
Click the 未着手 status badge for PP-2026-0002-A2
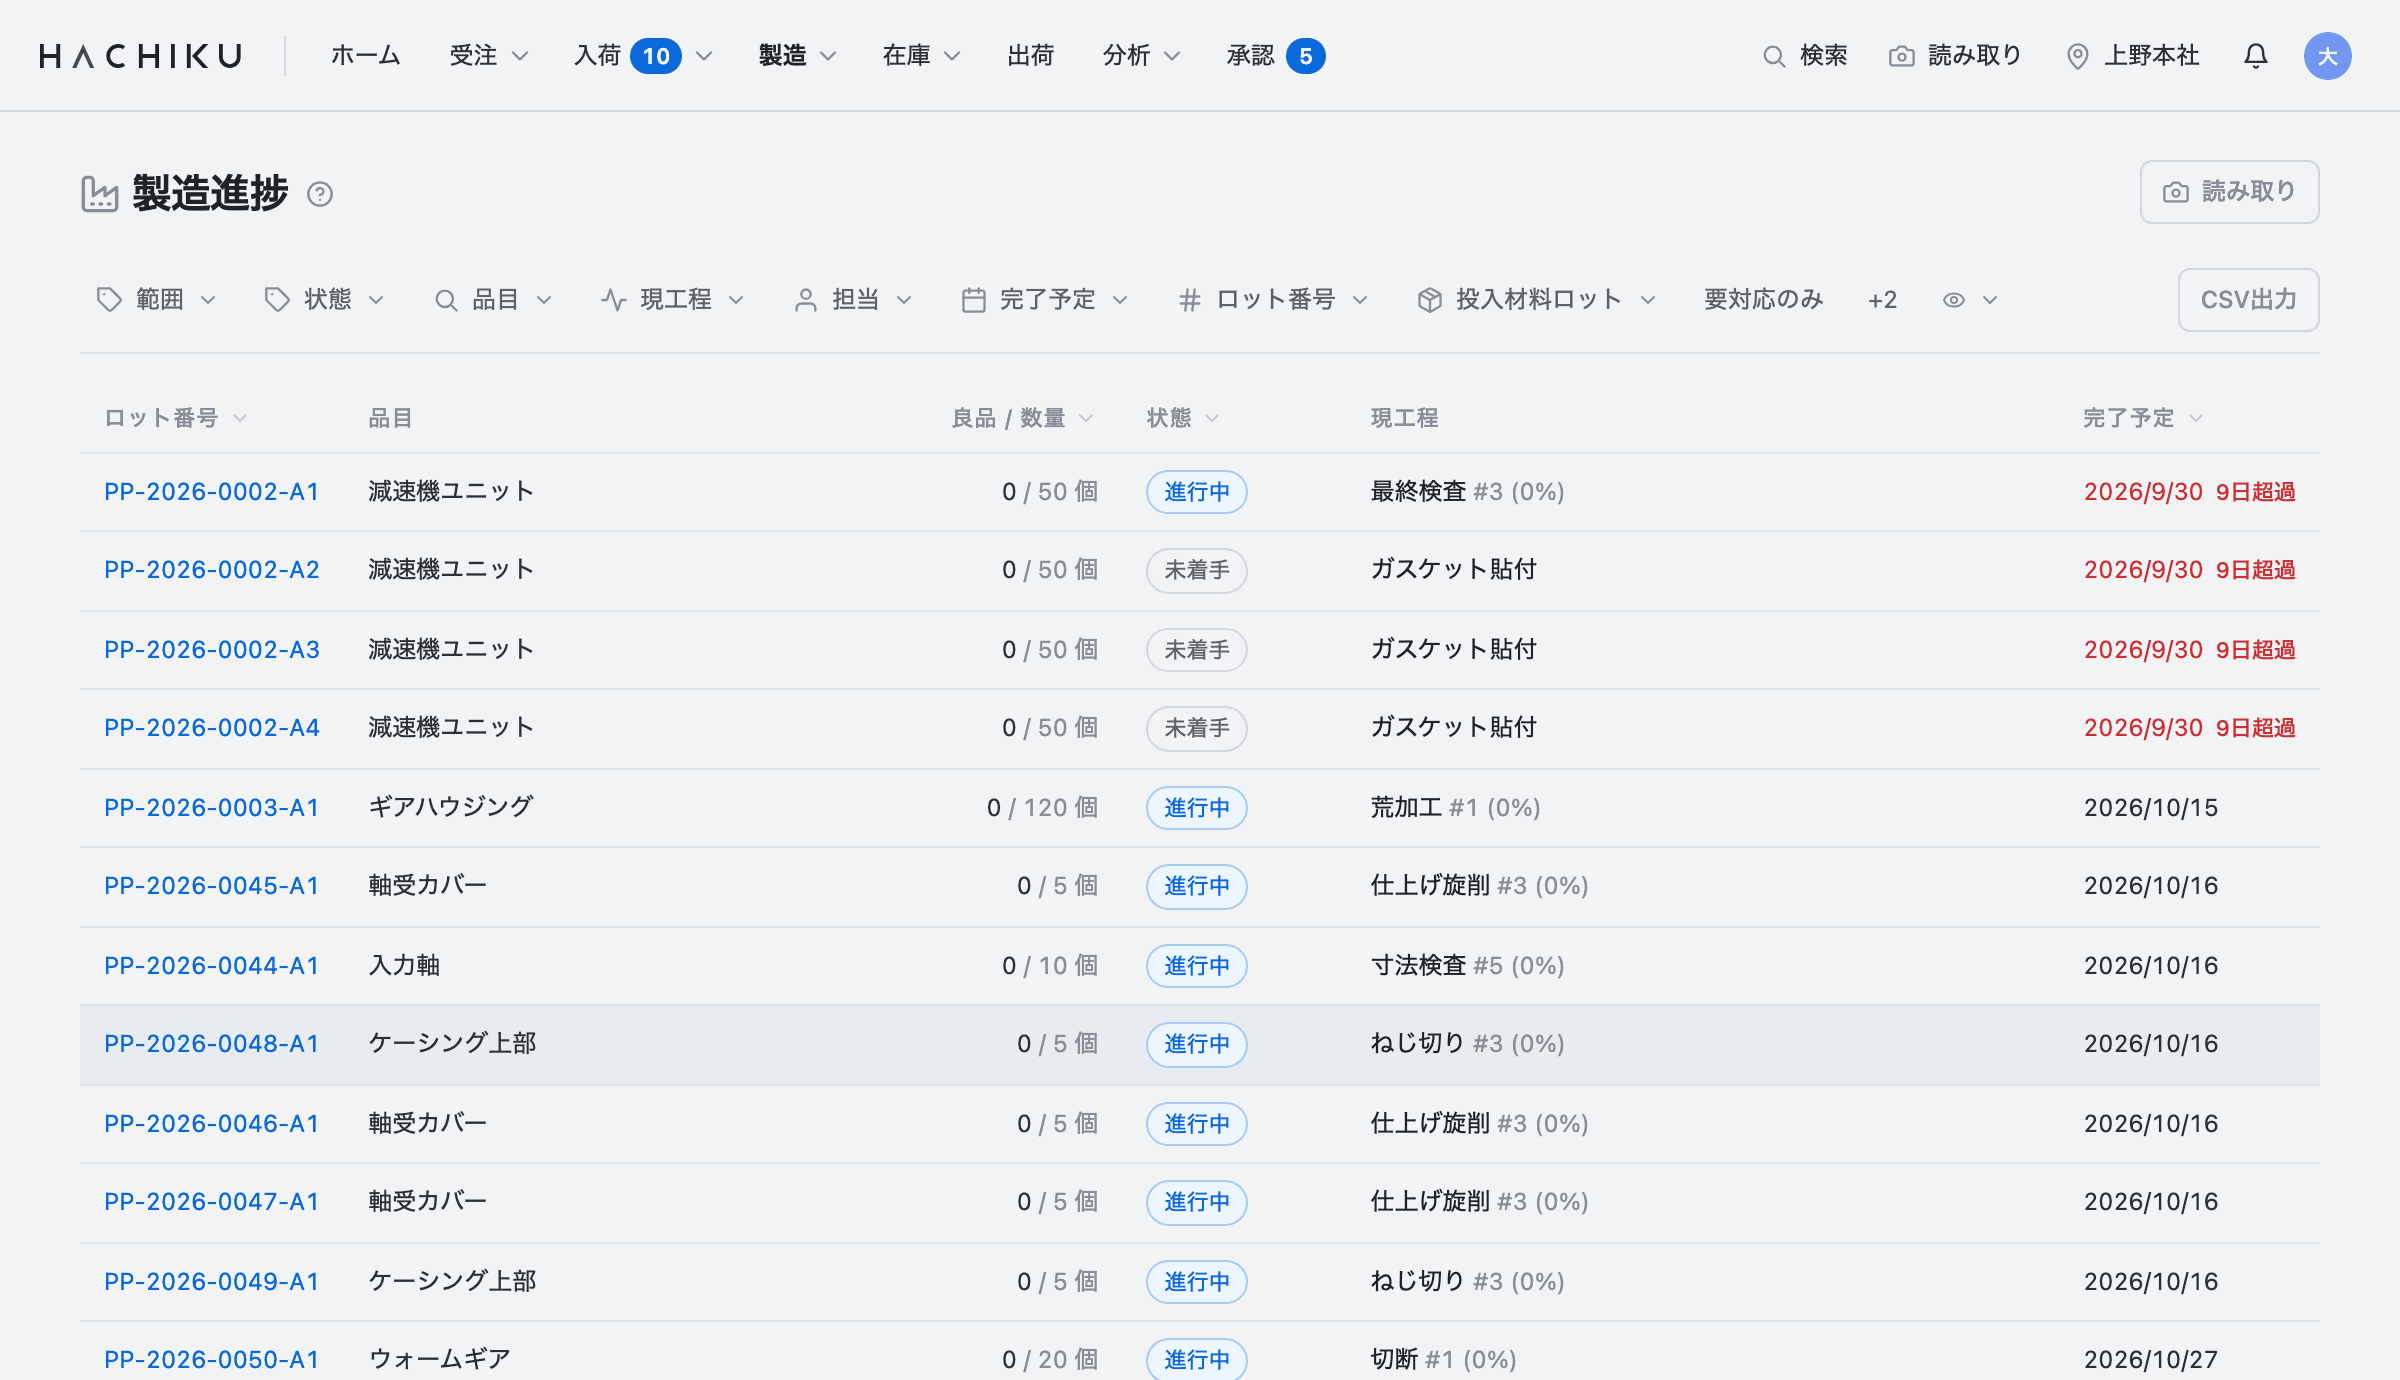coord(1197,570)
